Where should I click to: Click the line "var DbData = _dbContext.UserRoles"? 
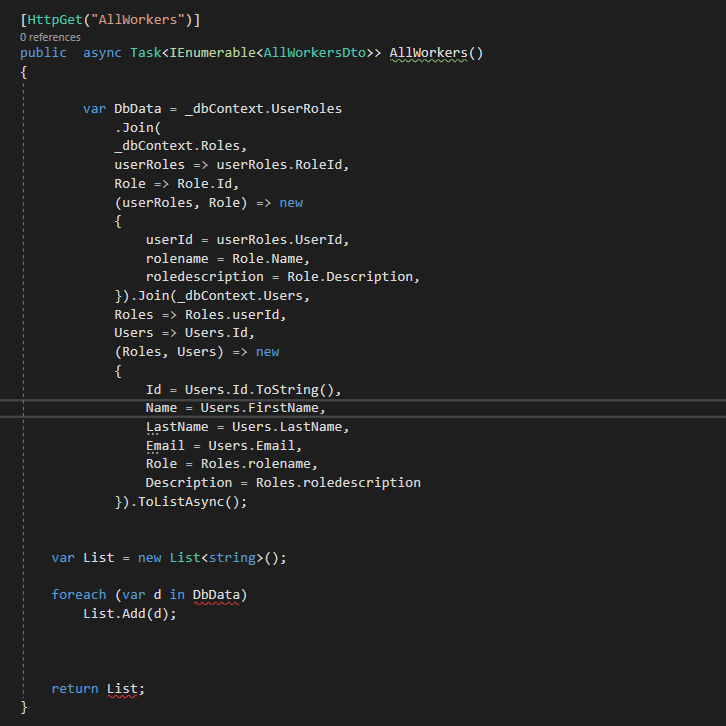click(213, 109)
